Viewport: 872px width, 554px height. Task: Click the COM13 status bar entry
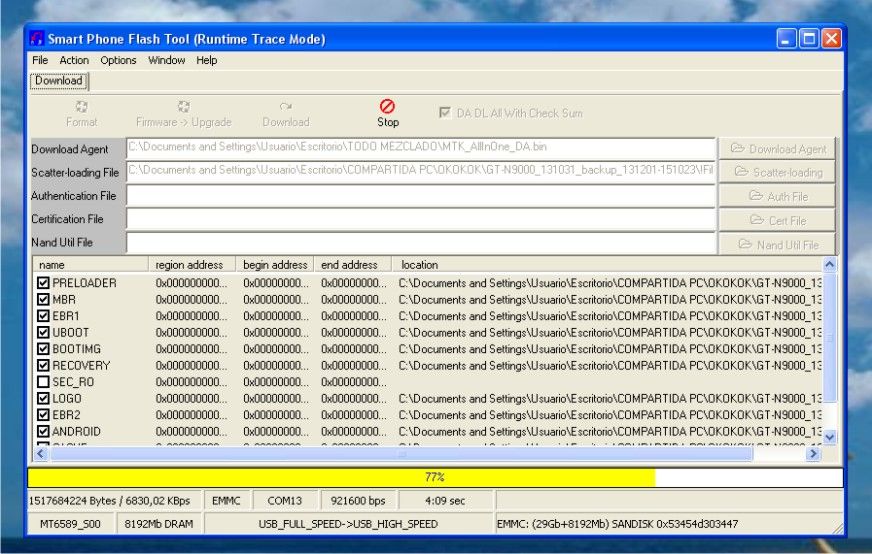pos(285,501)
